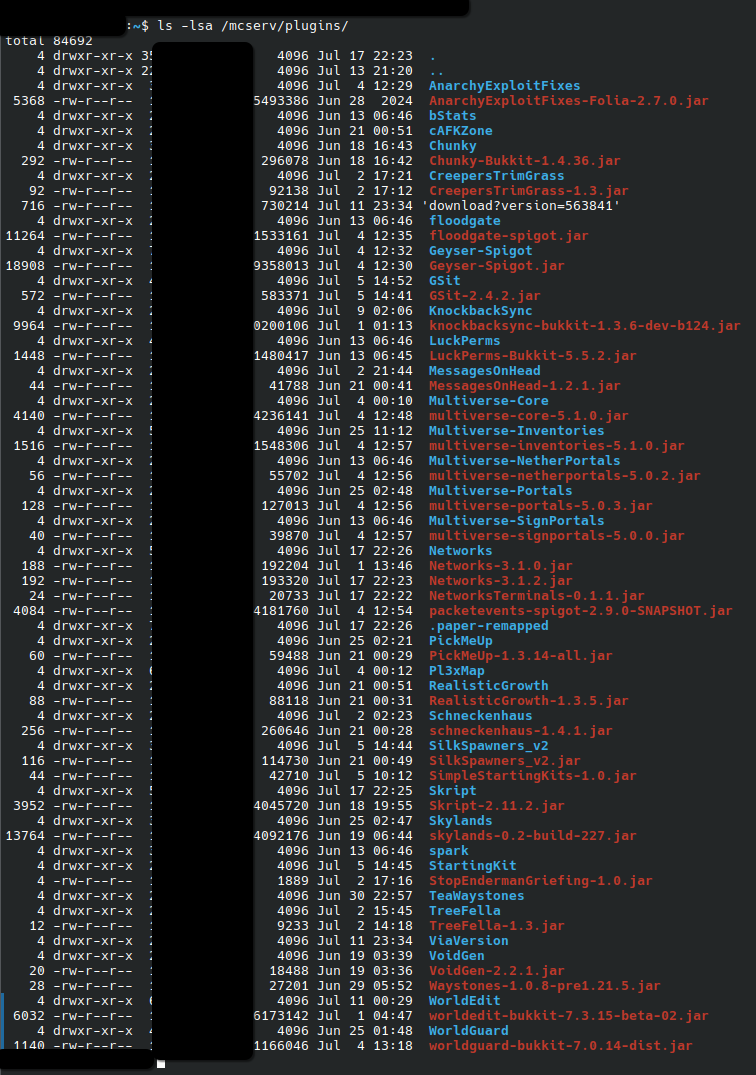
Task: Click the KnockbackSync directory name
Action: 480,311
